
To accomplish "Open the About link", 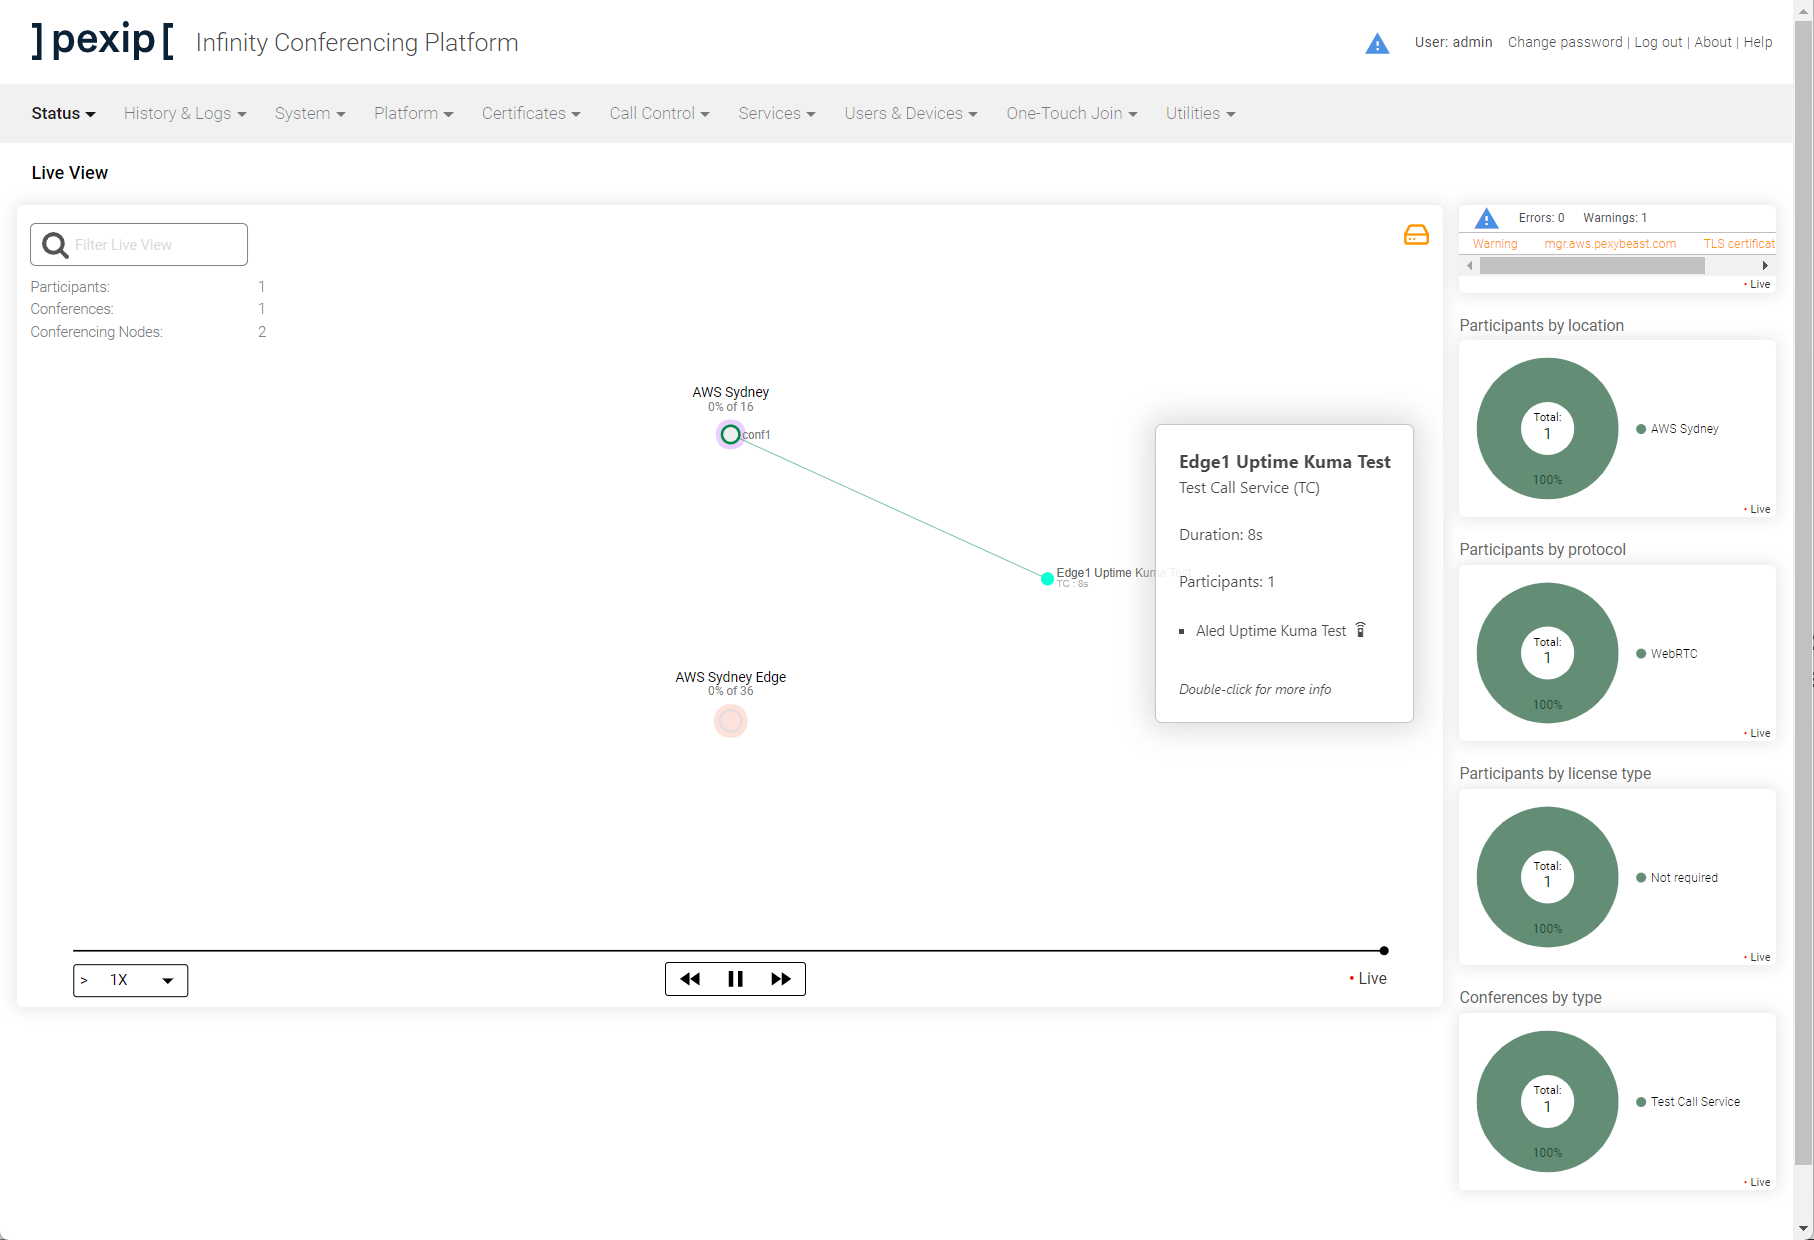I will tap(1713, 42).
